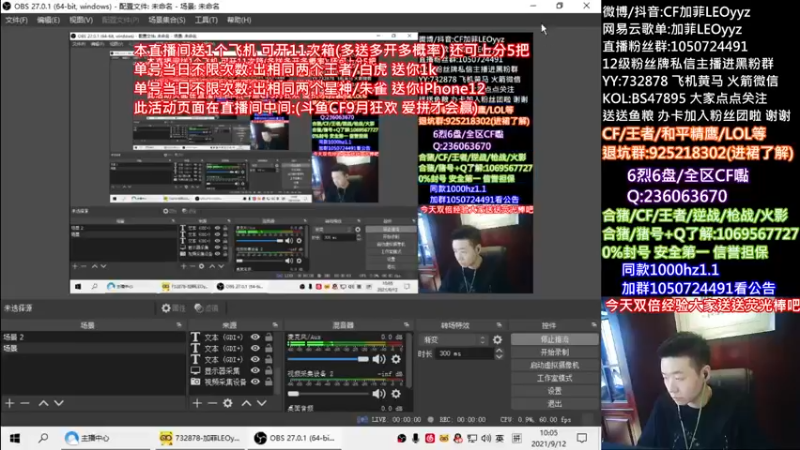Select 场景 in Scenes list
Screen dimensions: 800x450
point(93,348)
